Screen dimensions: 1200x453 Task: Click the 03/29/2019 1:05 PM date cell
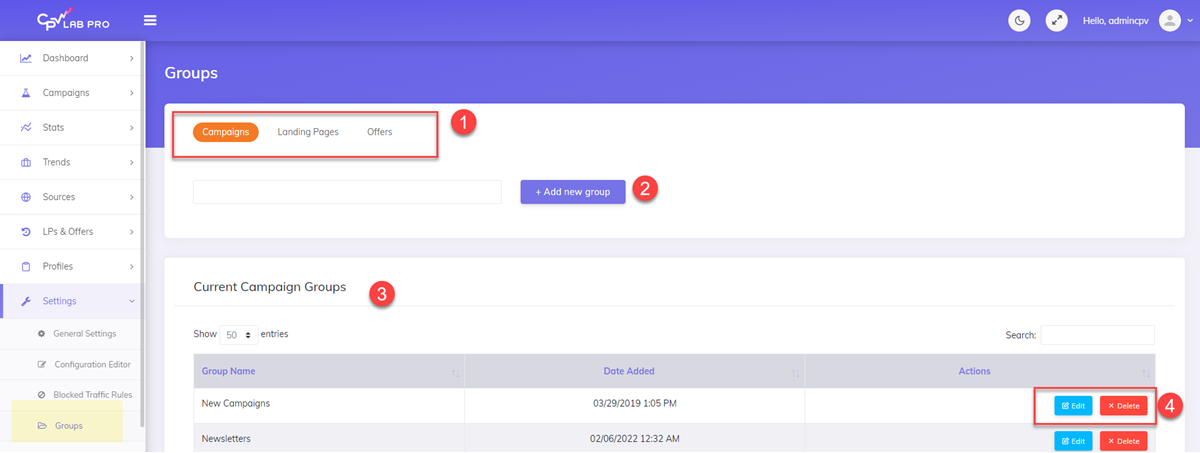635,403
